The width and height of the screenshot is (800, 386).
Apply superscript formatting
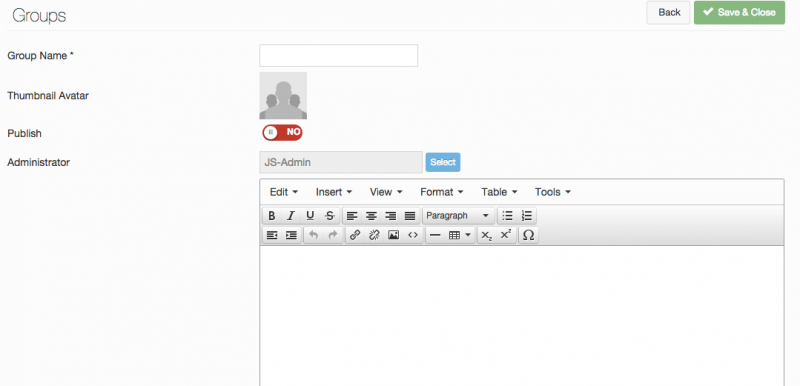pyautogui.click(x=506, y=235)
